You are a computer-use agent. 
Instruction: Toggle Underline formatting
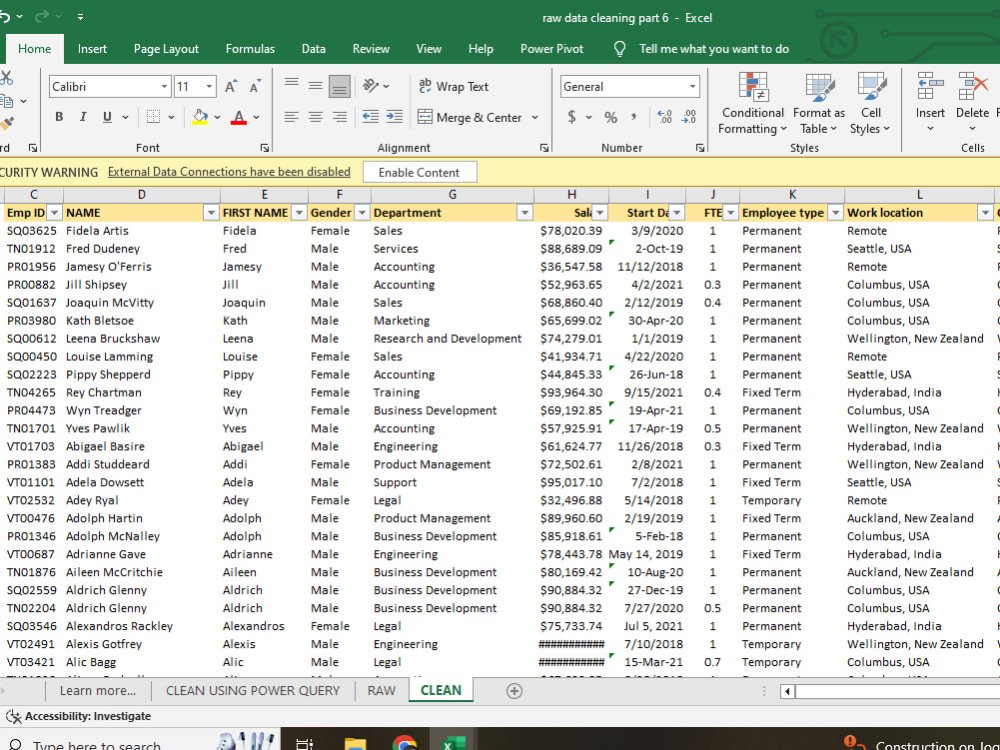coord(107,117)
